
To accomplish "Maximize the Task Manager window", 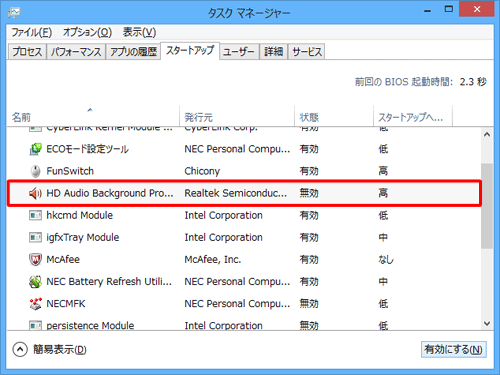I will (x=449, y=9).
